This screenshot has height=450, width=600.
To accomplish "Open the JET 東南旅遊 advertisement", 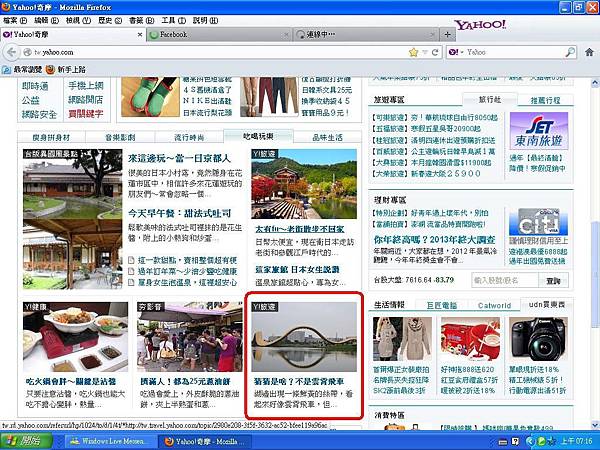I will (539, 130).
